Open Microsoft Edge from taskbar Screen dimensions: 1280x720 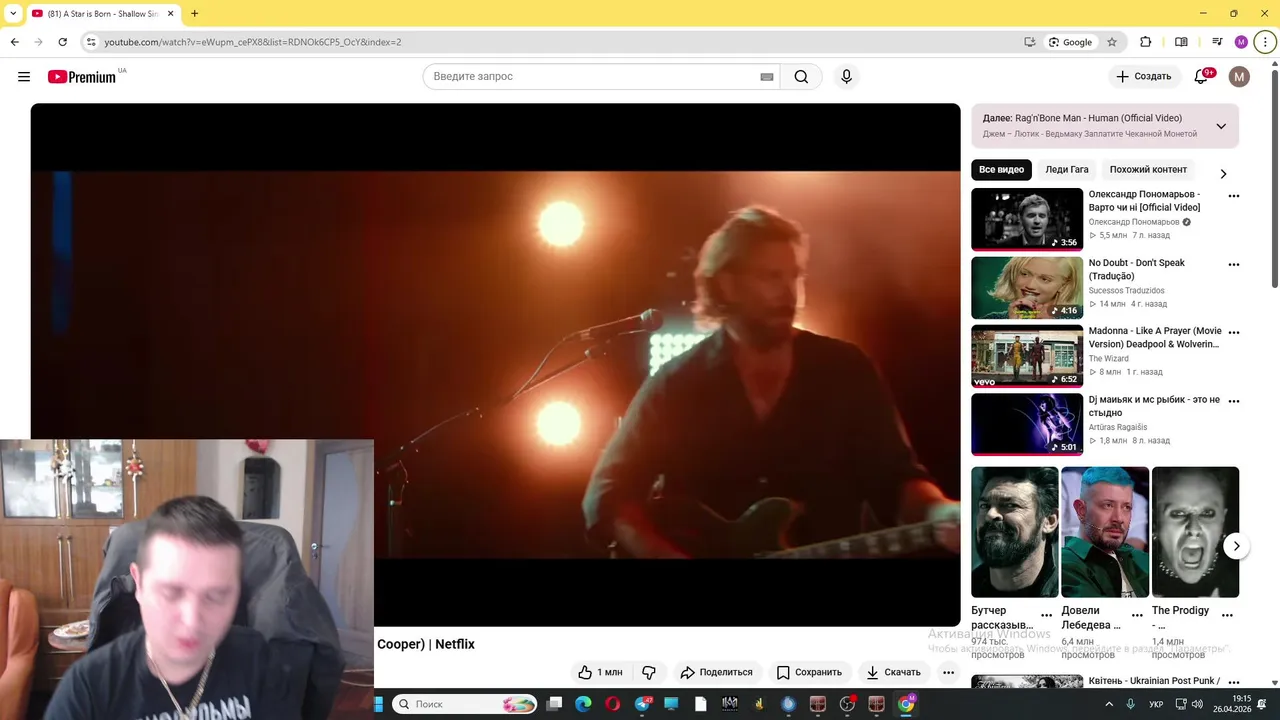(583, 704)
